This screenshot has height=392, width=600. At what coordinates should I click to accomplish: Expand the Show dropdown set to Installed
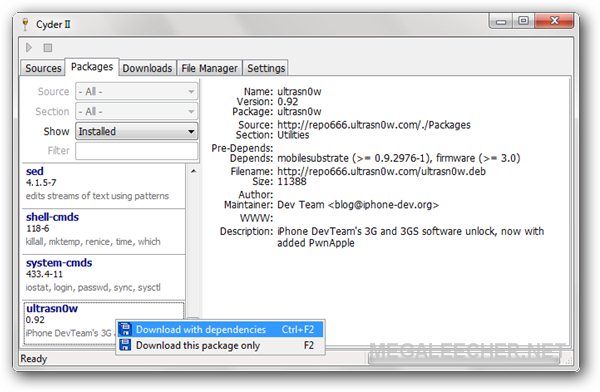click(x=137, y=131)
